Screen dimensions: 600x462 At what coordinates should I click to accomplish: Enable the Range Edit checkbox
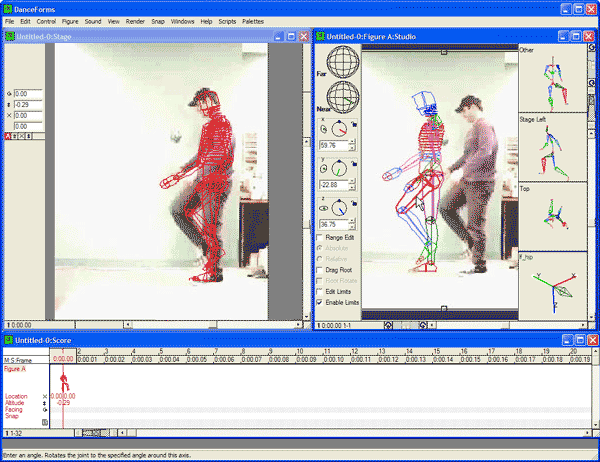tap(320, 237)
